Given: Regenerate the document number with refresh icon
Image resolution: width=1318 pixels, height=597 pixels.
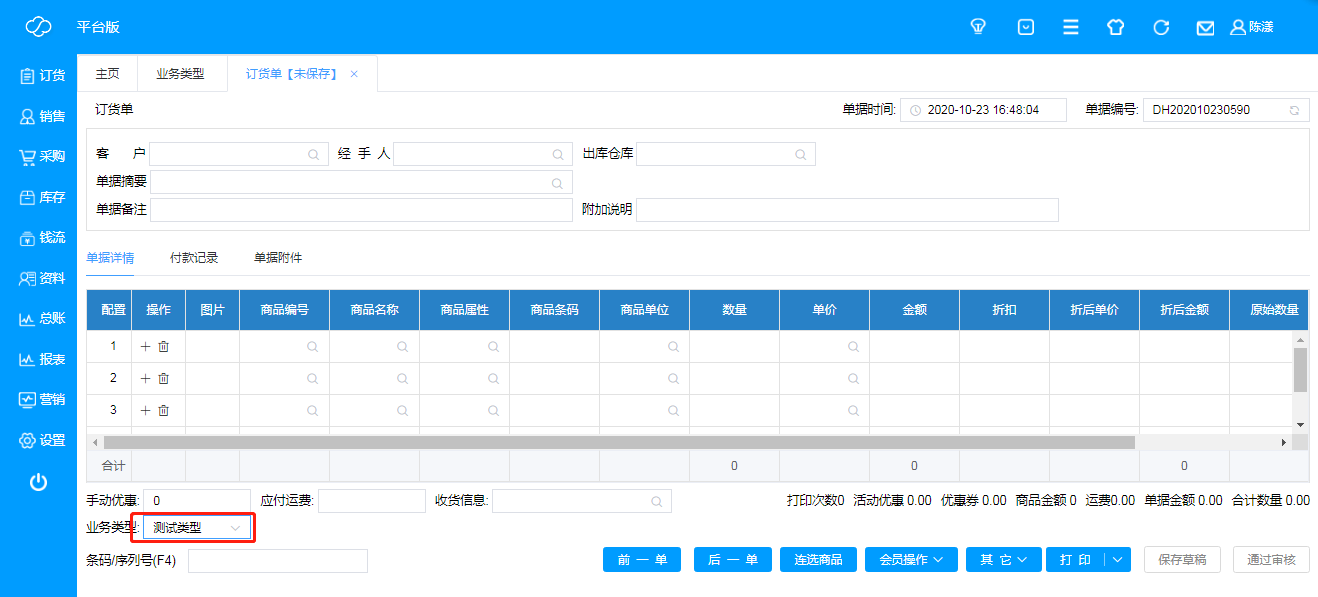Looking at the screenshot, I should 1294,110.
